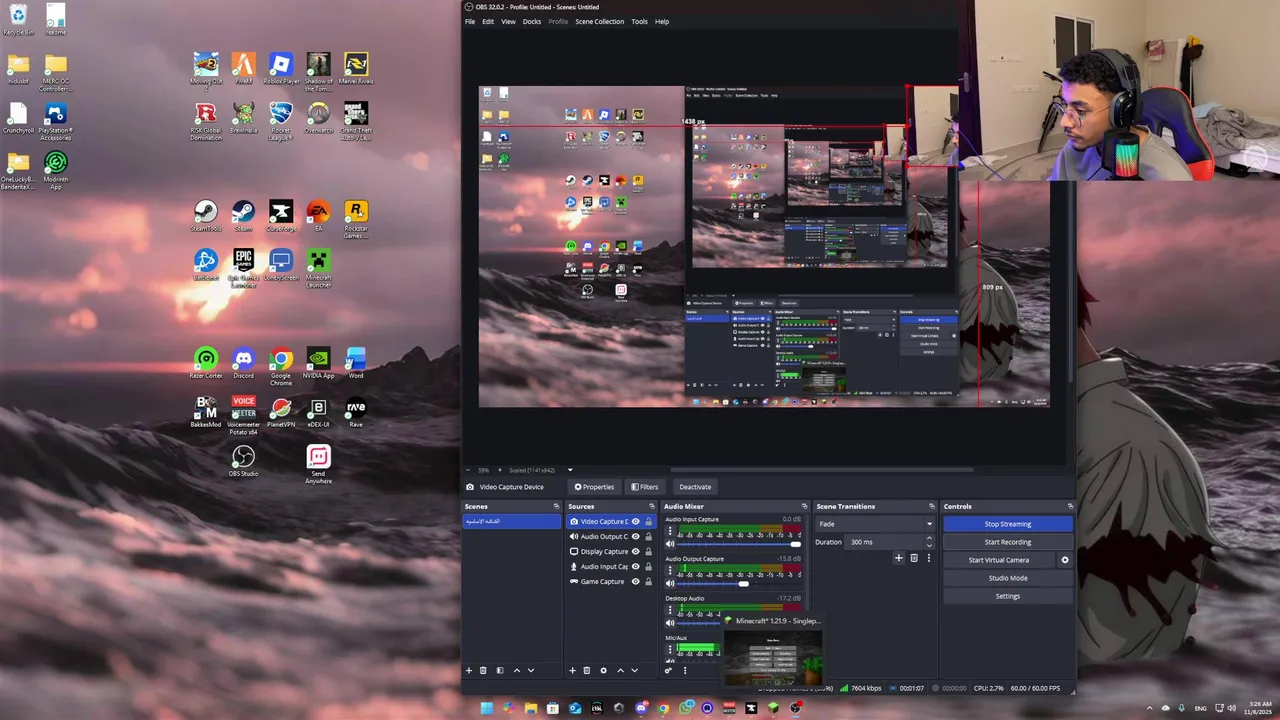Hide the Video Capture Device source via eye icon

(x=635, y=521)
